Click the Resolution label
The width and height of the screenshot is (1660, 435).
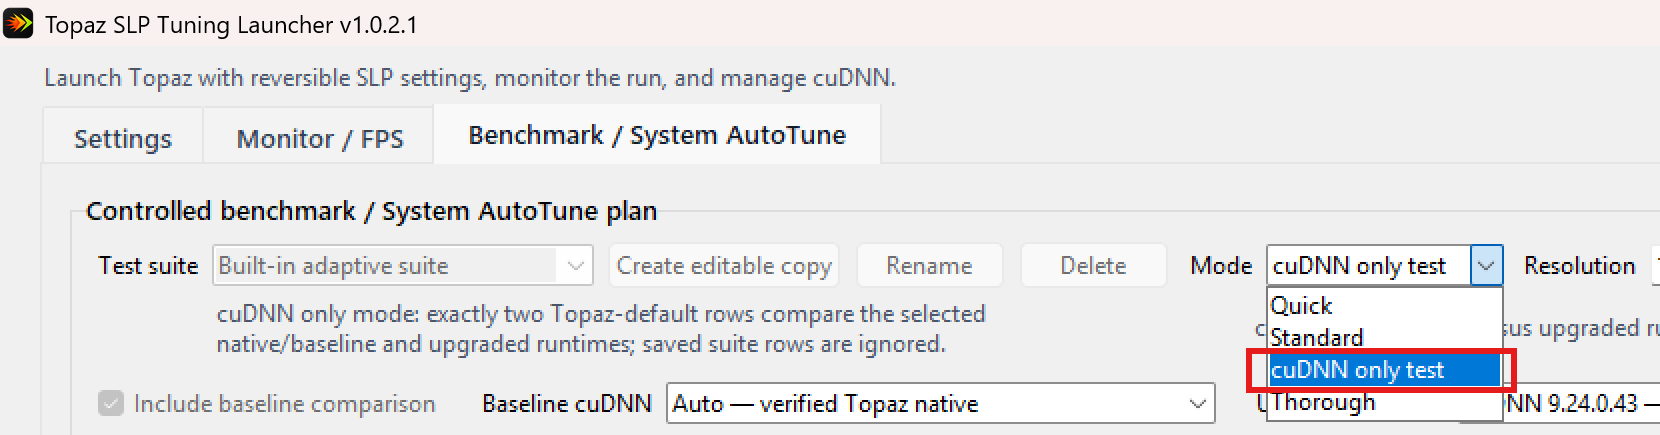click(1579, 266)
